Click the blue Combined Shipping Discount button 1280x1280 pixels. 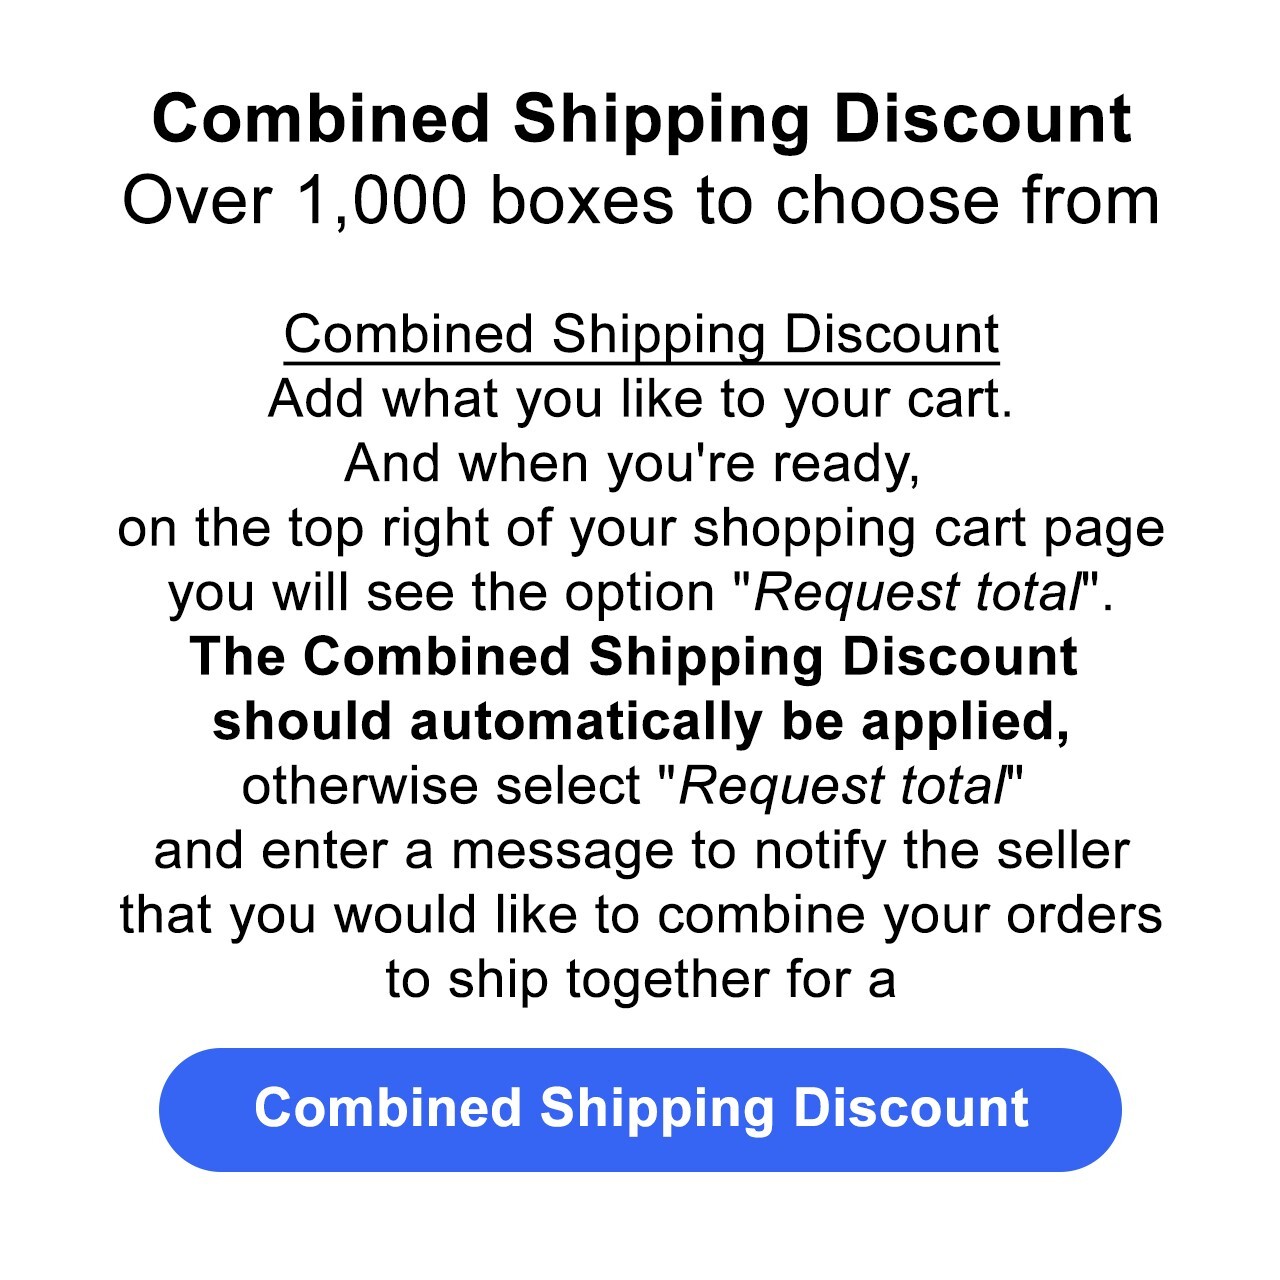pos(640,1109)
